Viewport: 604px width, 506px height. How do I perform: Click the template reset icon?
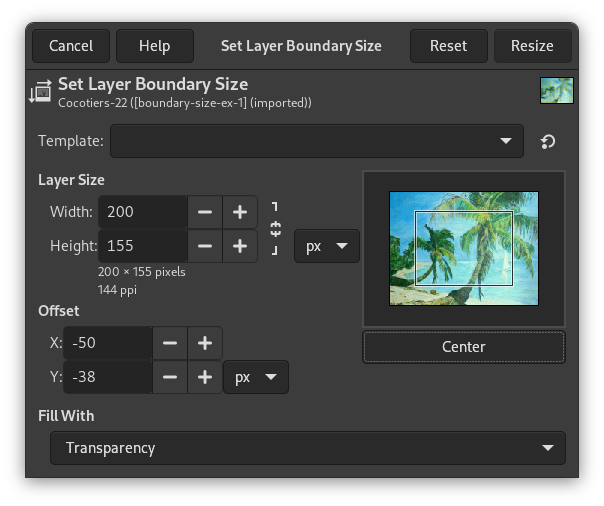548,141
